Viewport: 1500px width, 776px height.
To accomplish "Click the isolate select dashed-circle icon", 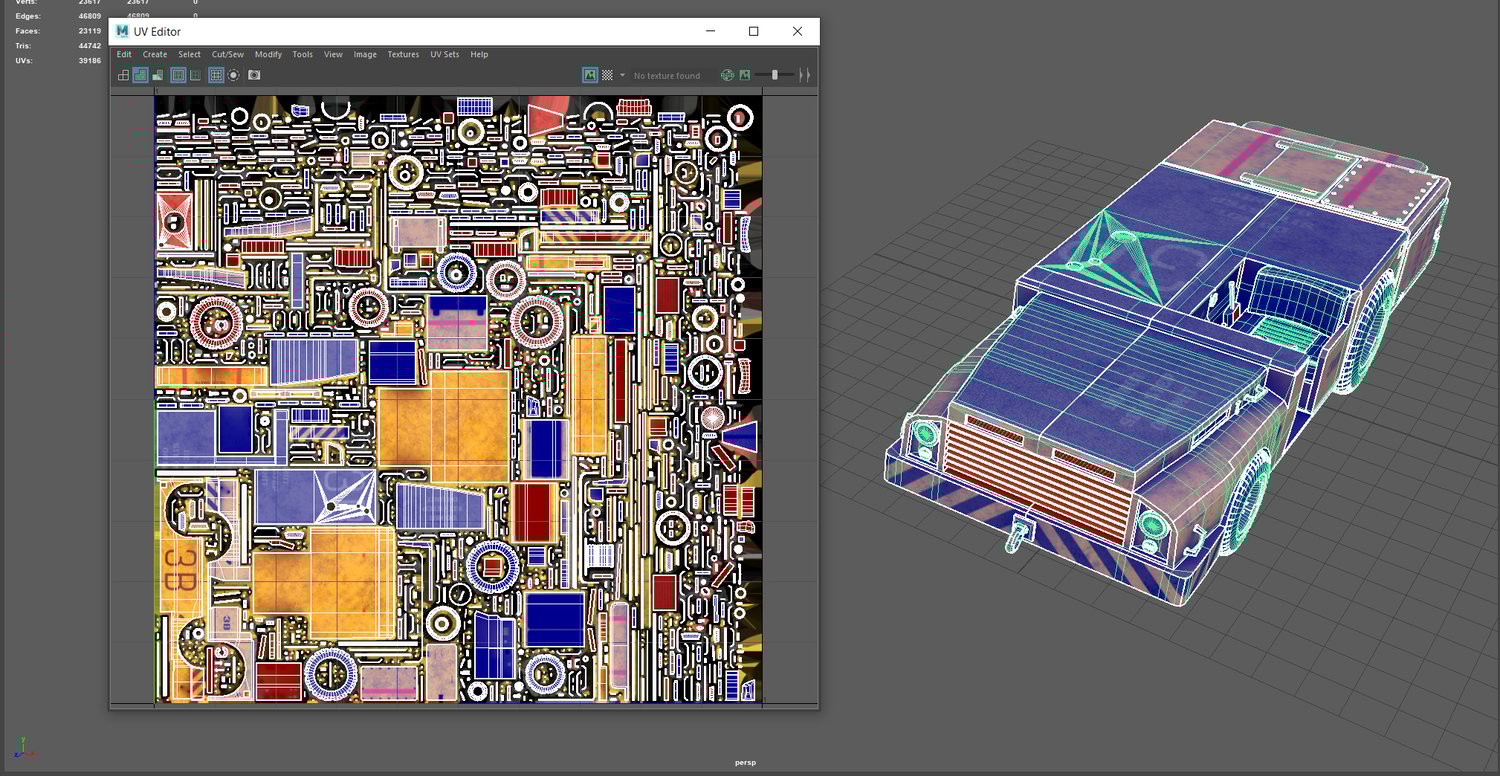I will pyautogui.click(x=234, y=75).
